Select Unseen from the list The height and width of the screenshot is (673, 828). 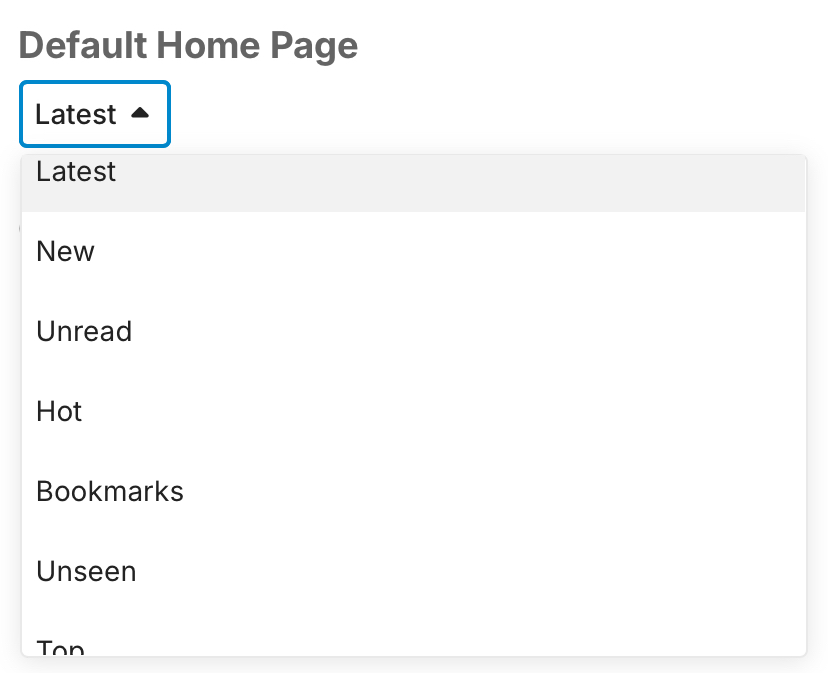coord(86,571)
